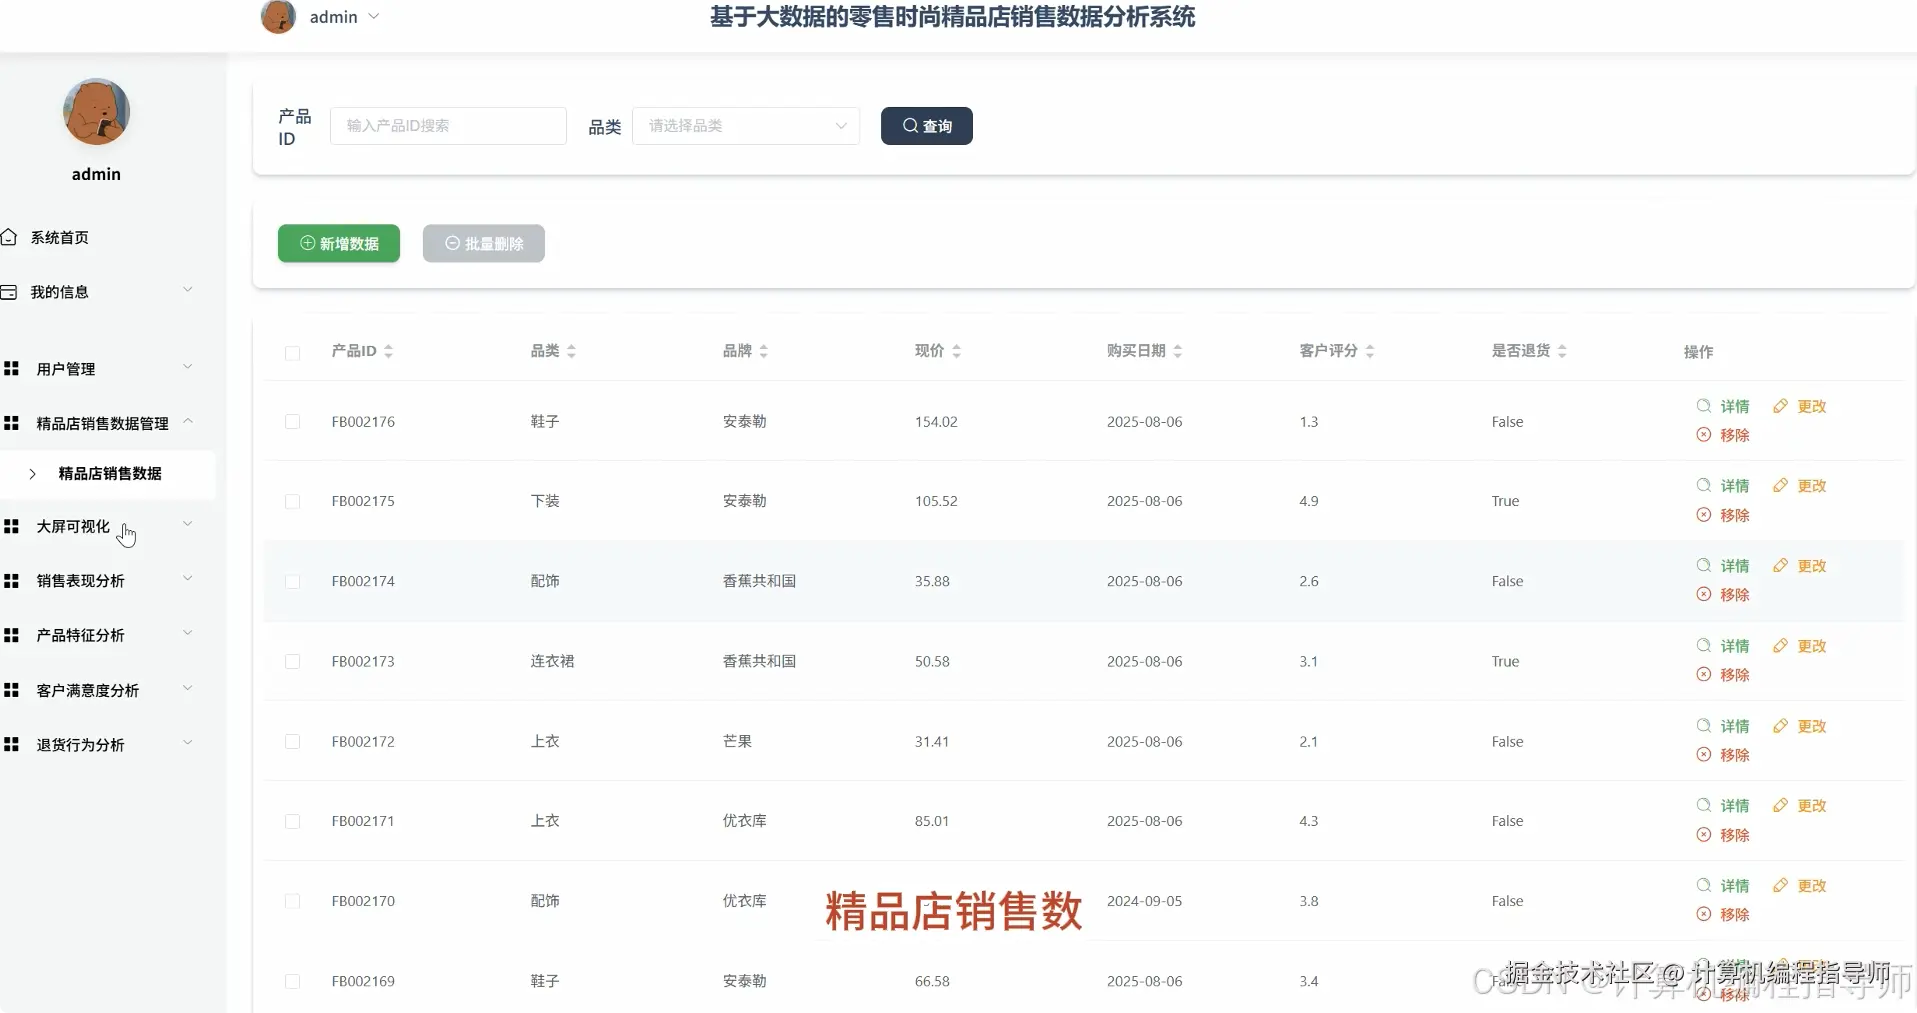This screenshot has height=1013, width=1917.
Task: Open the 品类 category dropdown
Action: coord(747,125)
